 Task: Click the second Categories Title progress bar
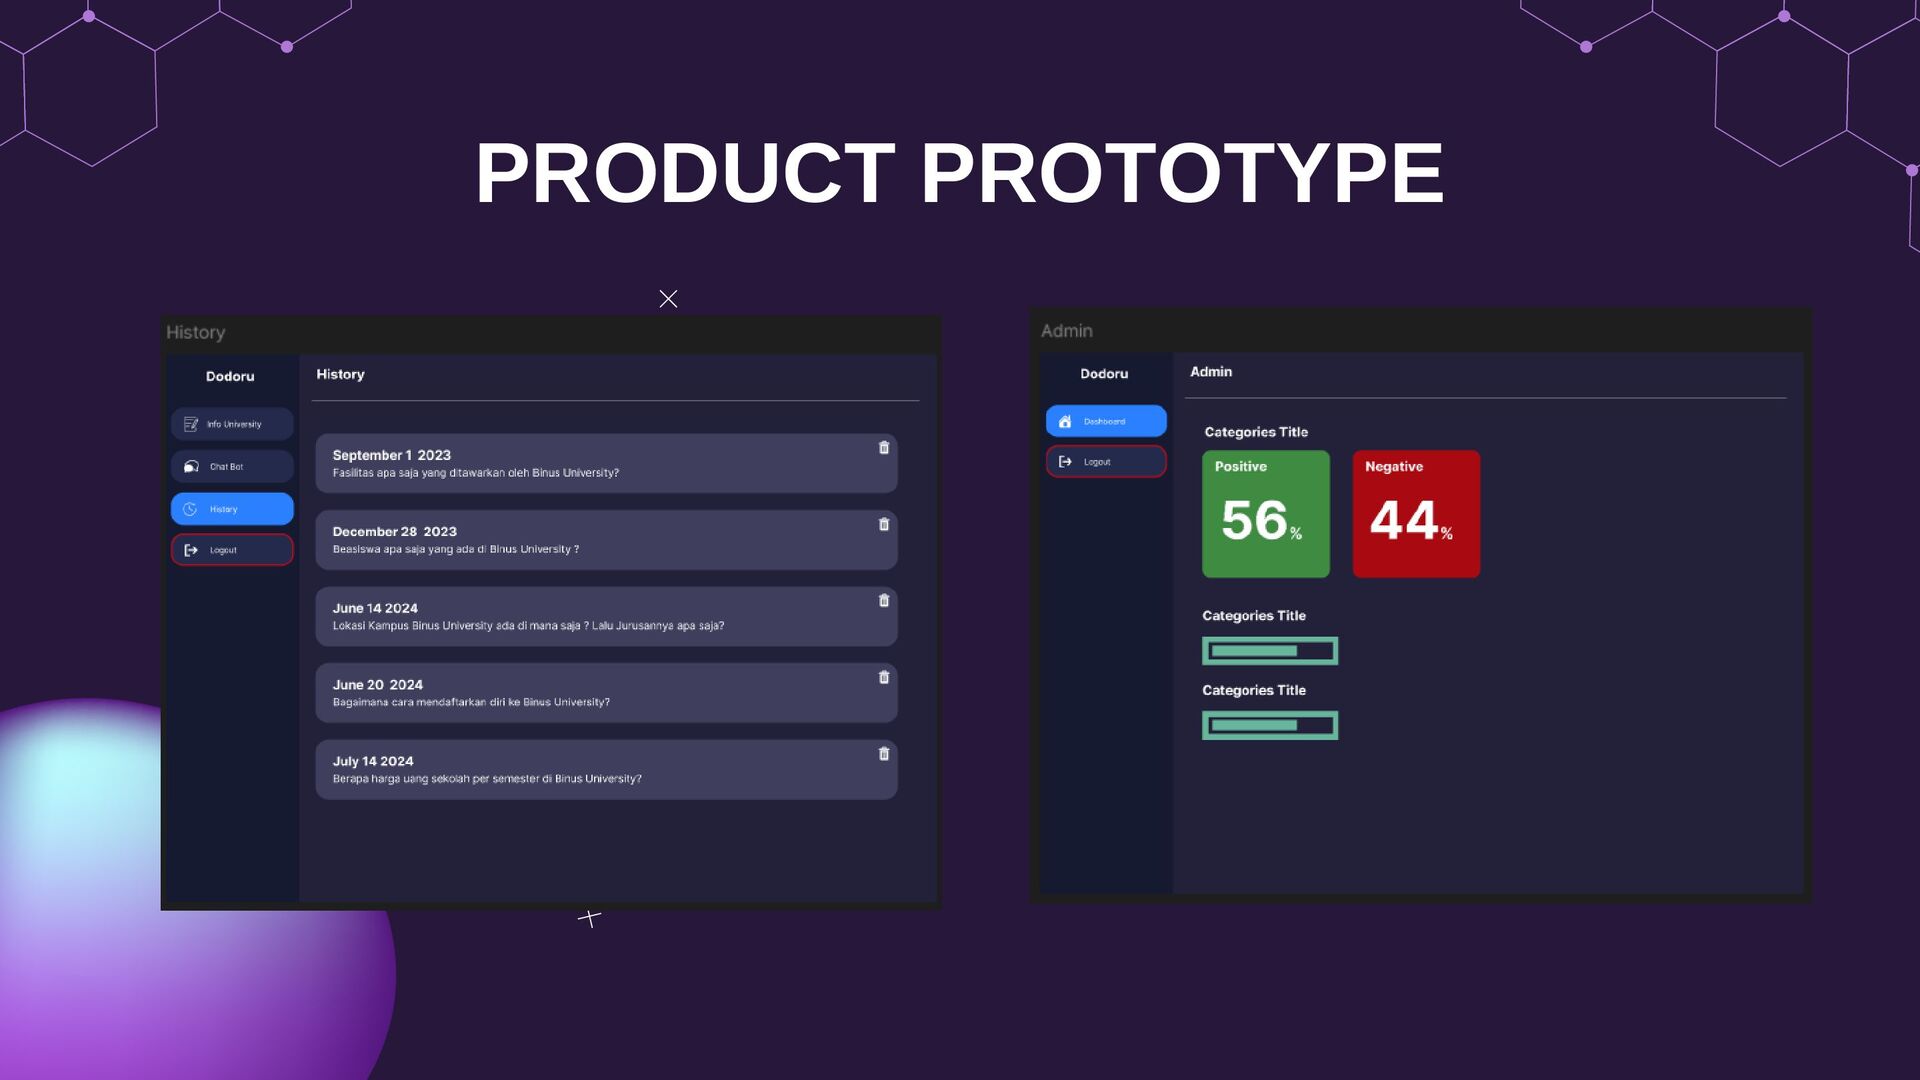click(1270, 726)
